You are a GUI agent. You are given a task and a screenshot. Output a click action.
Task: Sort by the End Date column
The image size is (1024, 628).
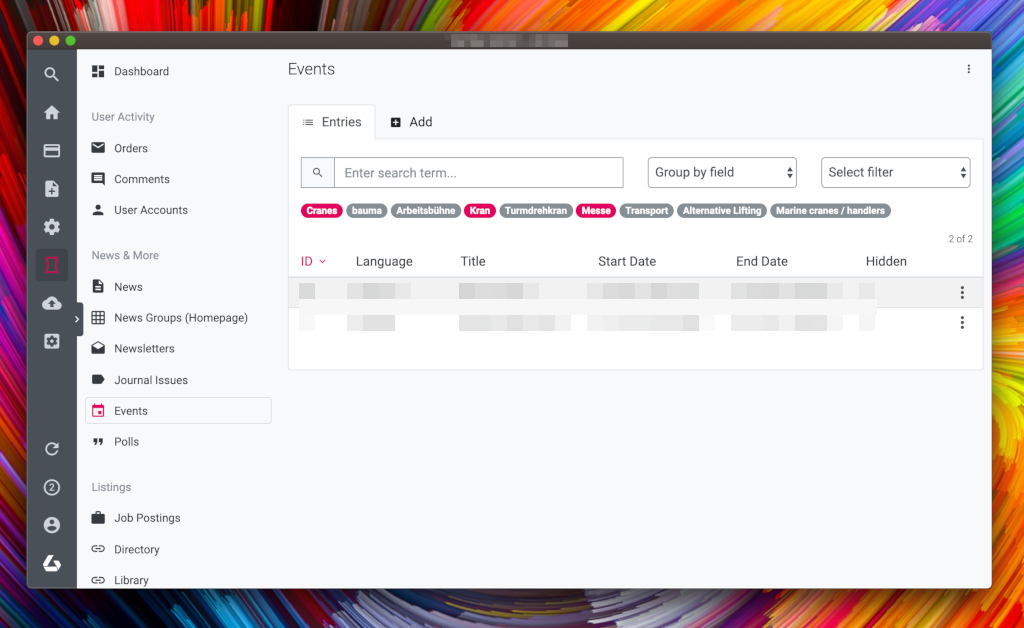click(761, 261)
